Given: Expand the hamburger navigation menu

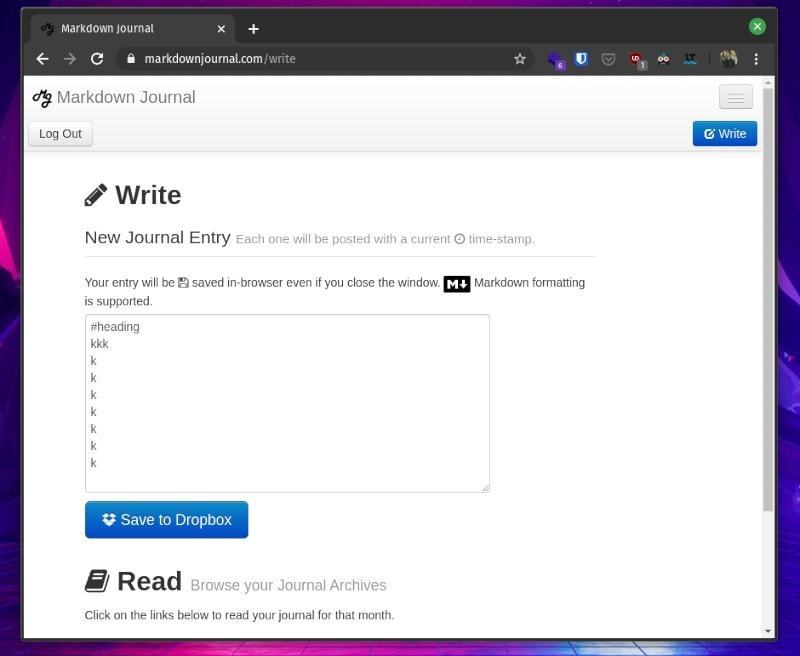Looking at the screenshot, I should pyautogui.click(x=736, y=97).
